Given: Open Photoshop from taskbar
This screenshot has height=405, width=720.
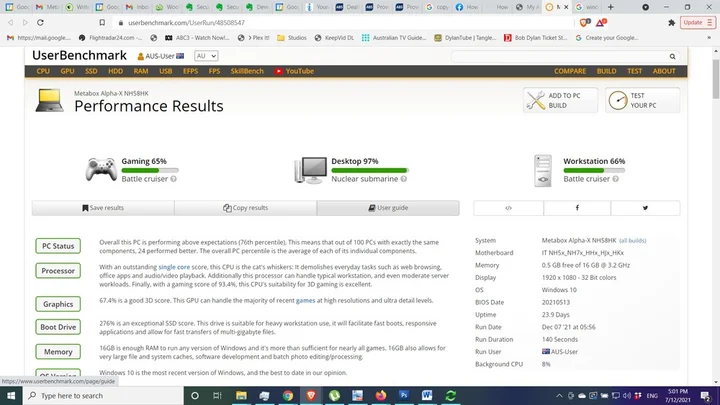Looking at the screenshot, I should [x=404, y=395].
